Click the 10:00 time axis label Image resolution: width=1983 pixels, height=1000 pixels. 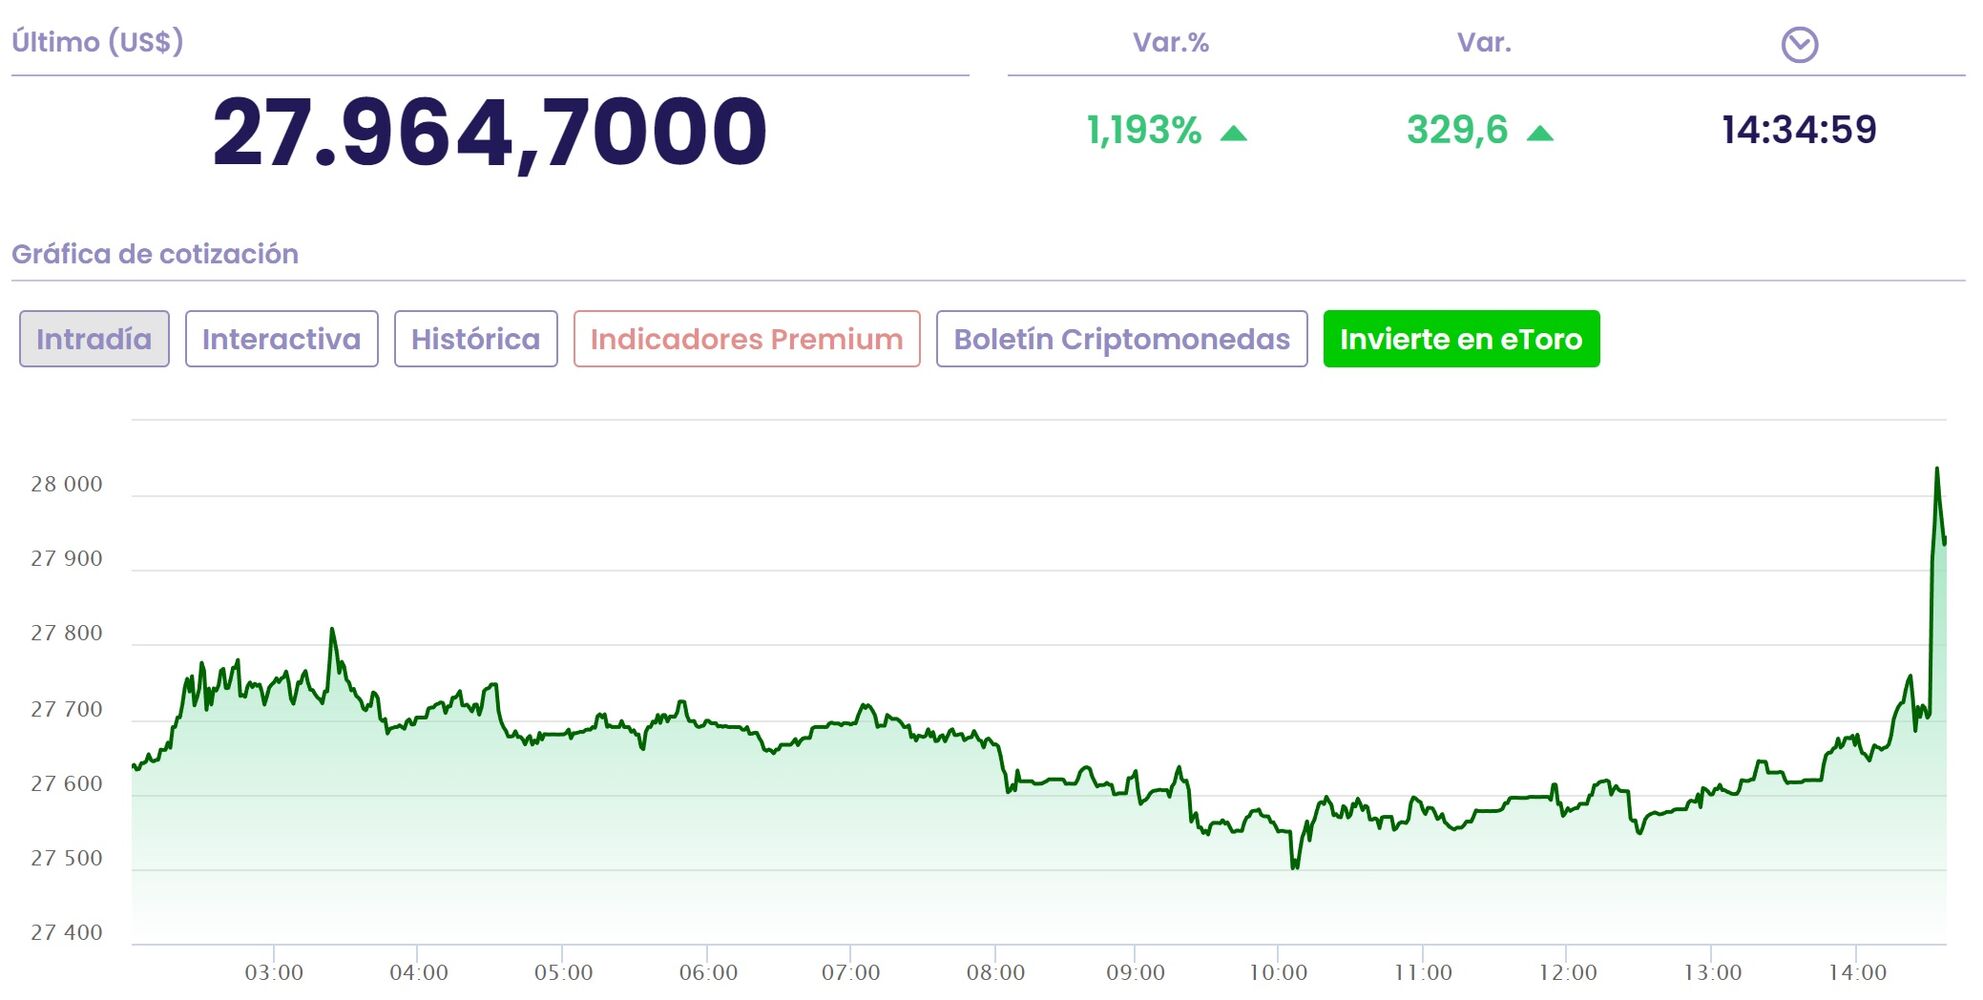click(1278, 972)
